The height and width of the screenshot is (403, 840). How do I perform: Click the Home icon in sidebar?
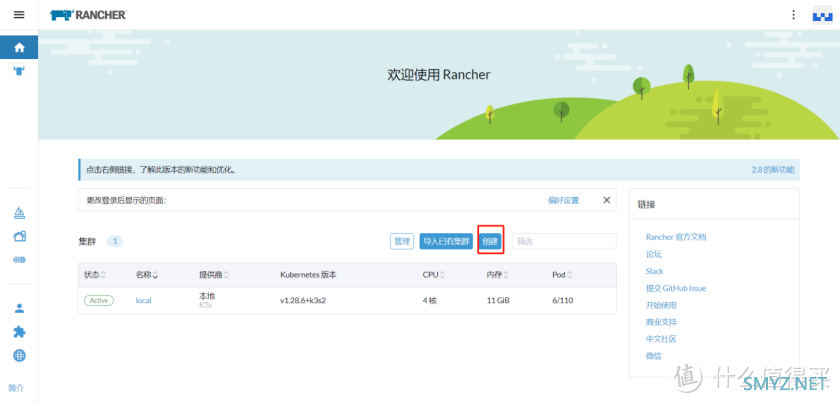19,47
